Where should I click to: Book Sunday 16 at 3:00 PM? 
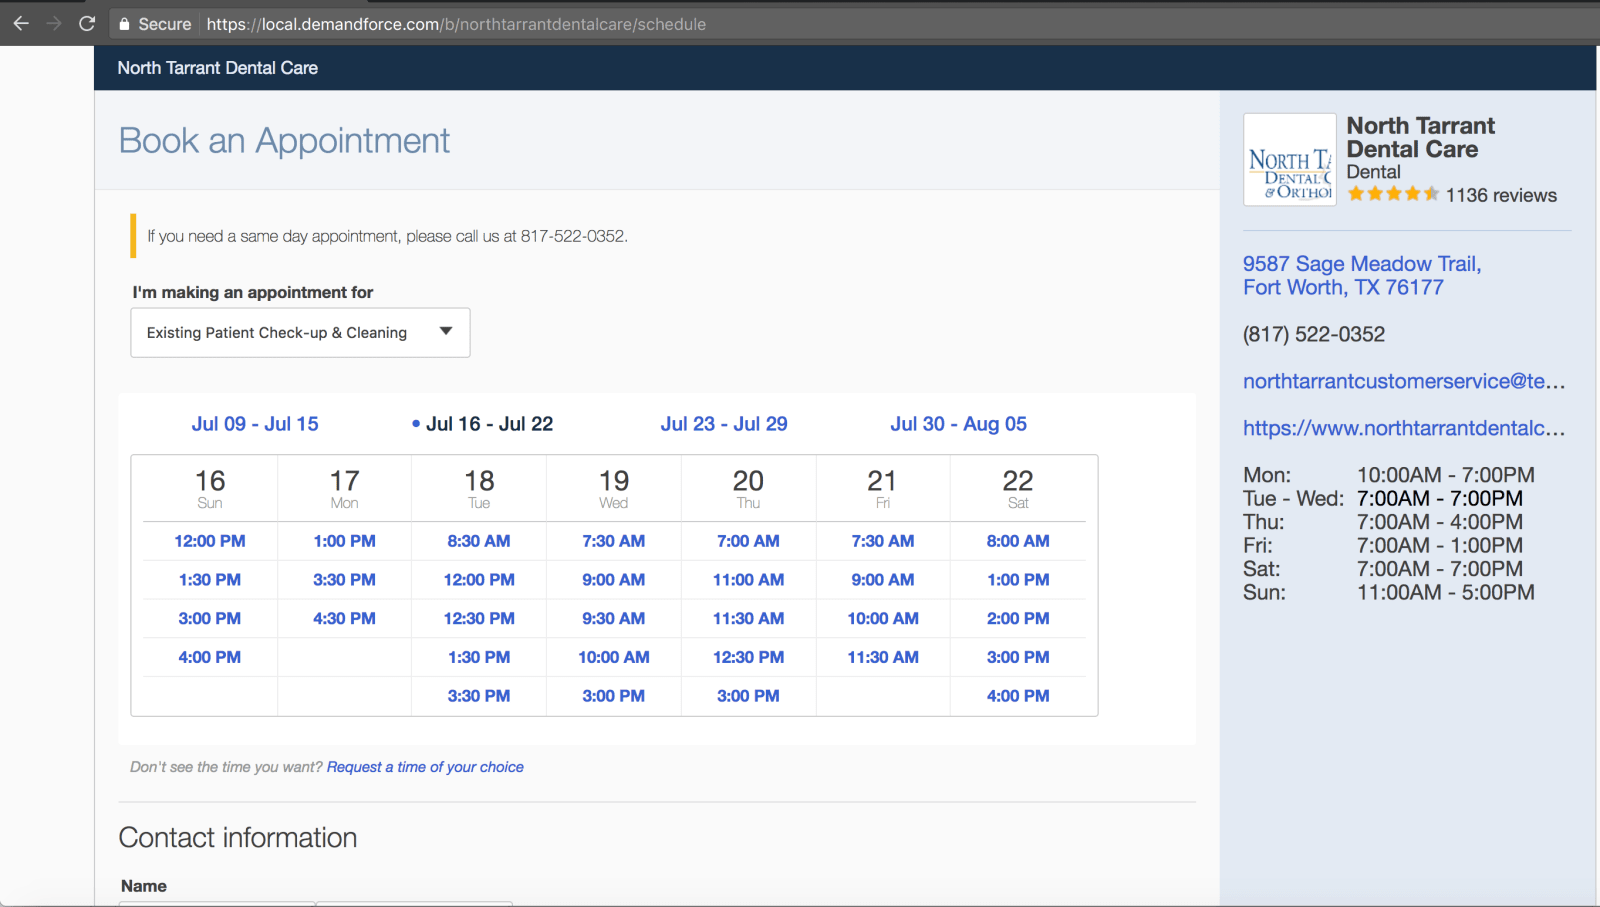(x=210, y=619)
